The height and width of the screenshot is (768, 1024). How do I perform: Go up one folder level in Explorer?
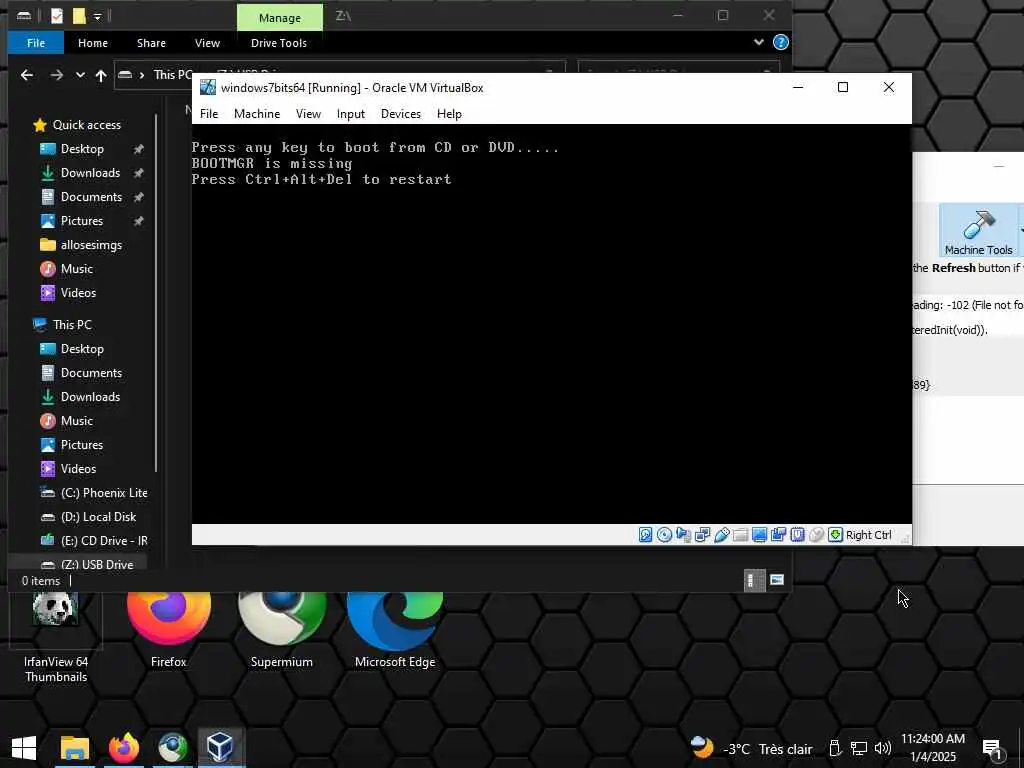(101, 75)
